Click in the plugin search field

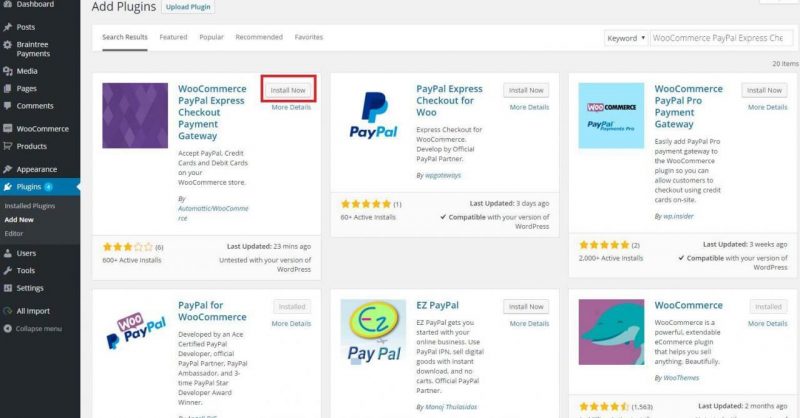[721, 38]
